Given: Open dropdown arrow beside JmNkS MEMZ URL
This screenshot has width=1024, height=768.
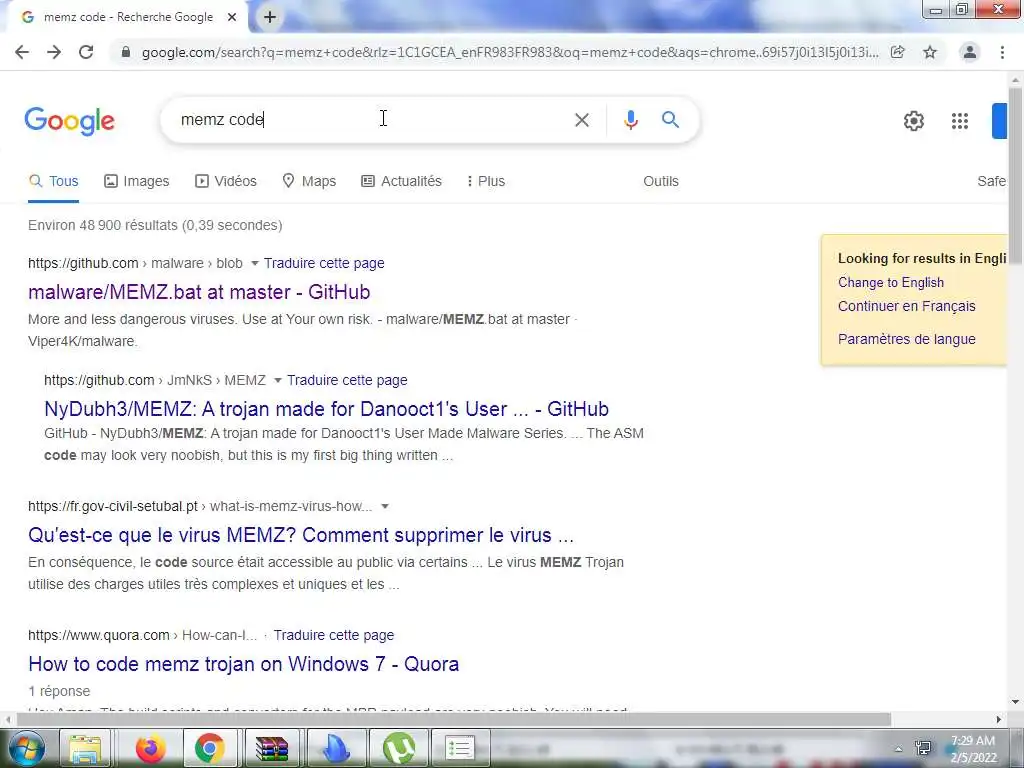Looking at the screenshot, I should (278, 380).
